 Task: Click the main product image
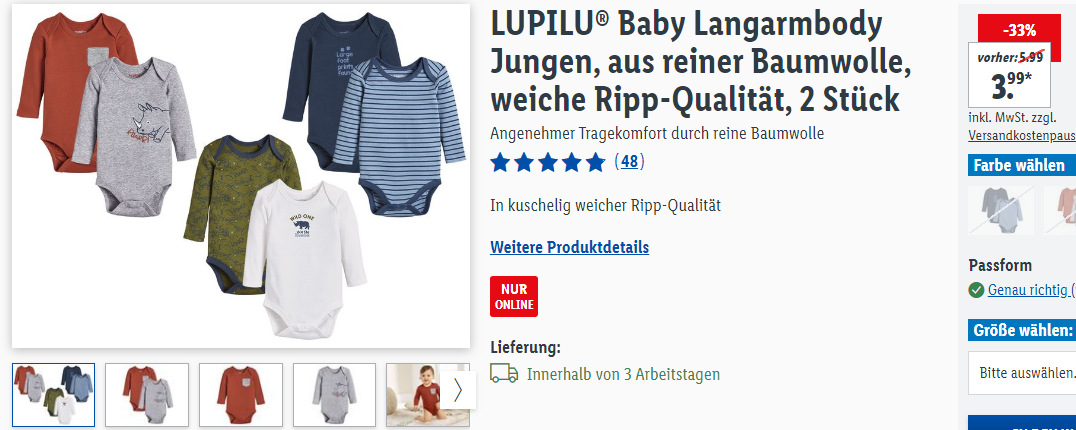pos(241,176)
